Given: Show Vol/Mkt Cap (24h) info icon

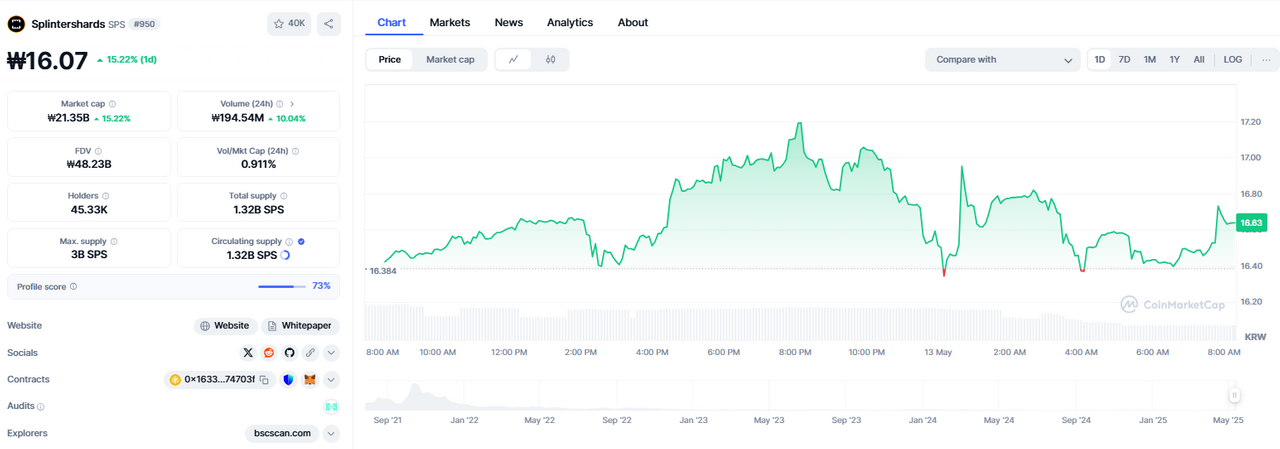Looking at the screenshot, I should (296, 151).
